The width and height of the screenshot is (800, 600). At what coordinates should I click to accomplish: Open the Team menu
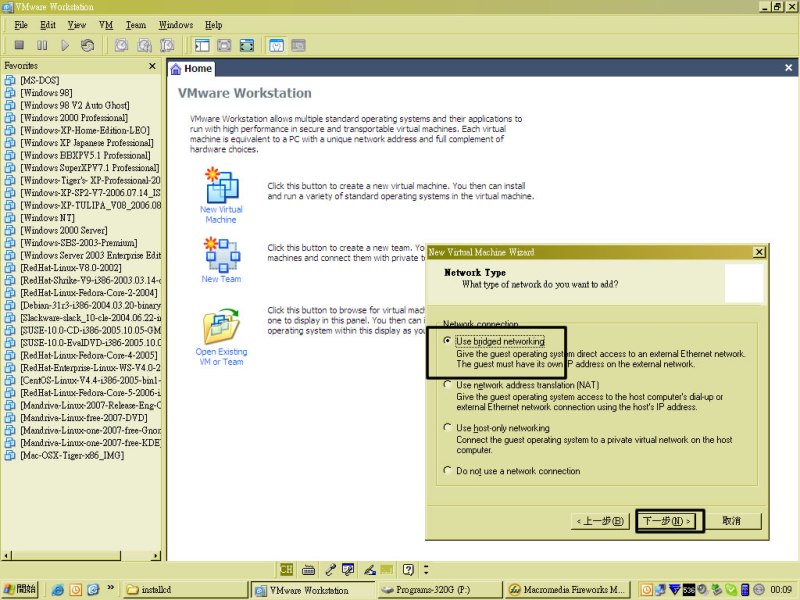[136, 25]
